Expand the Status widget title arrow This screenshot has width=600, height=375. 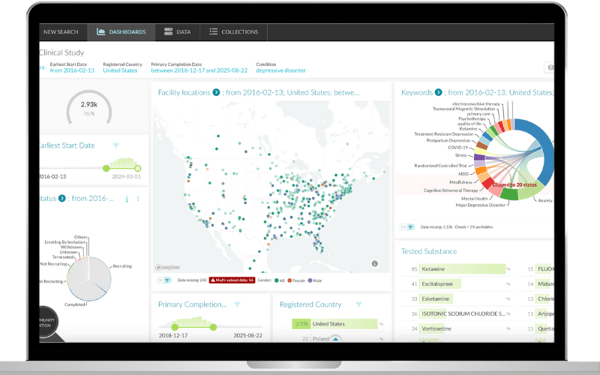[62, 198]
